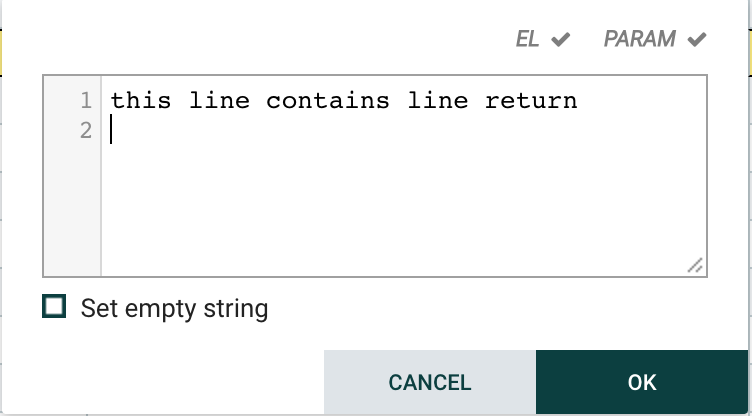Enable the Set empty string checkbox

click(x=54, y=306)
